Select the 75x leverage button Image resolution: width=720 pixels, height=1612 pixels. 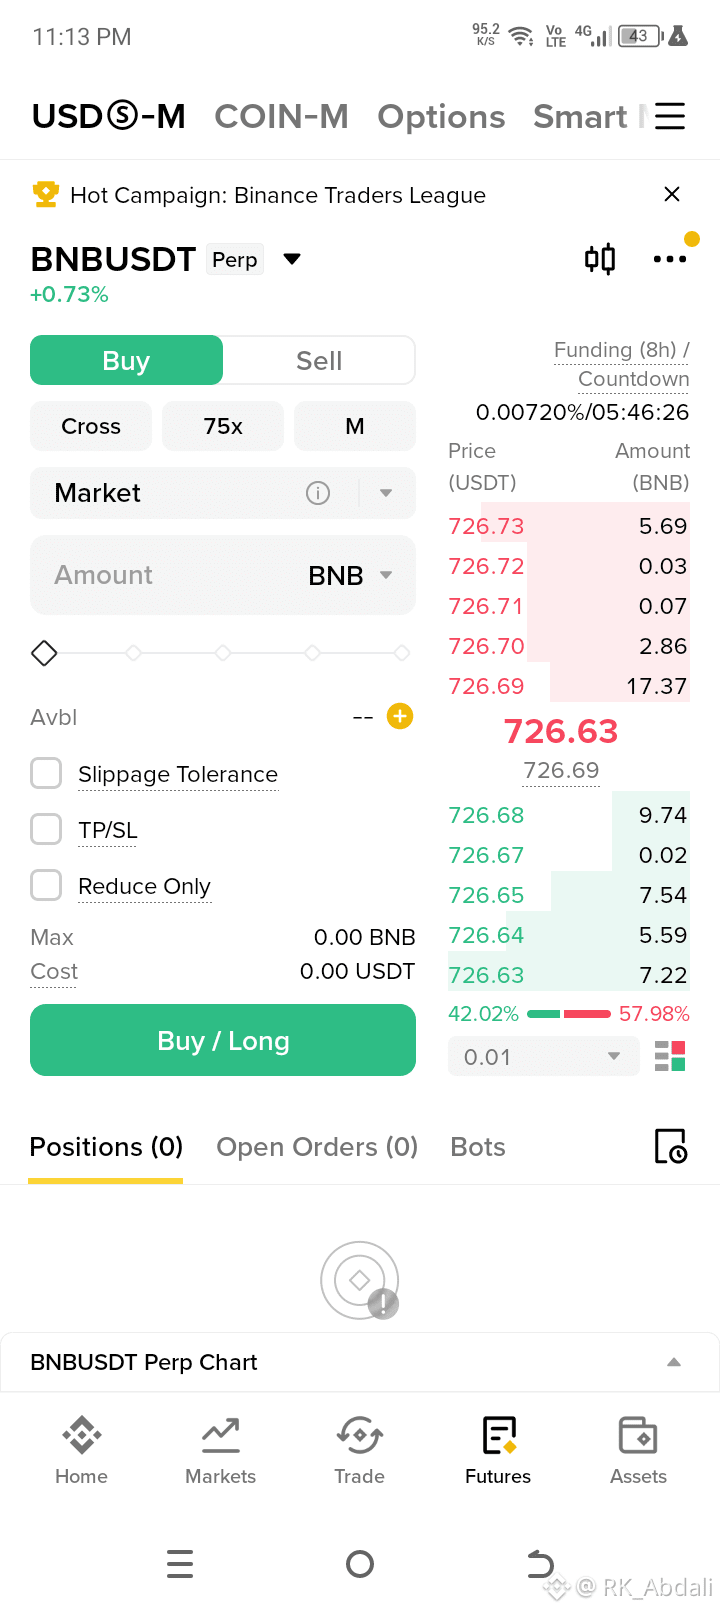tap(223, 426)
